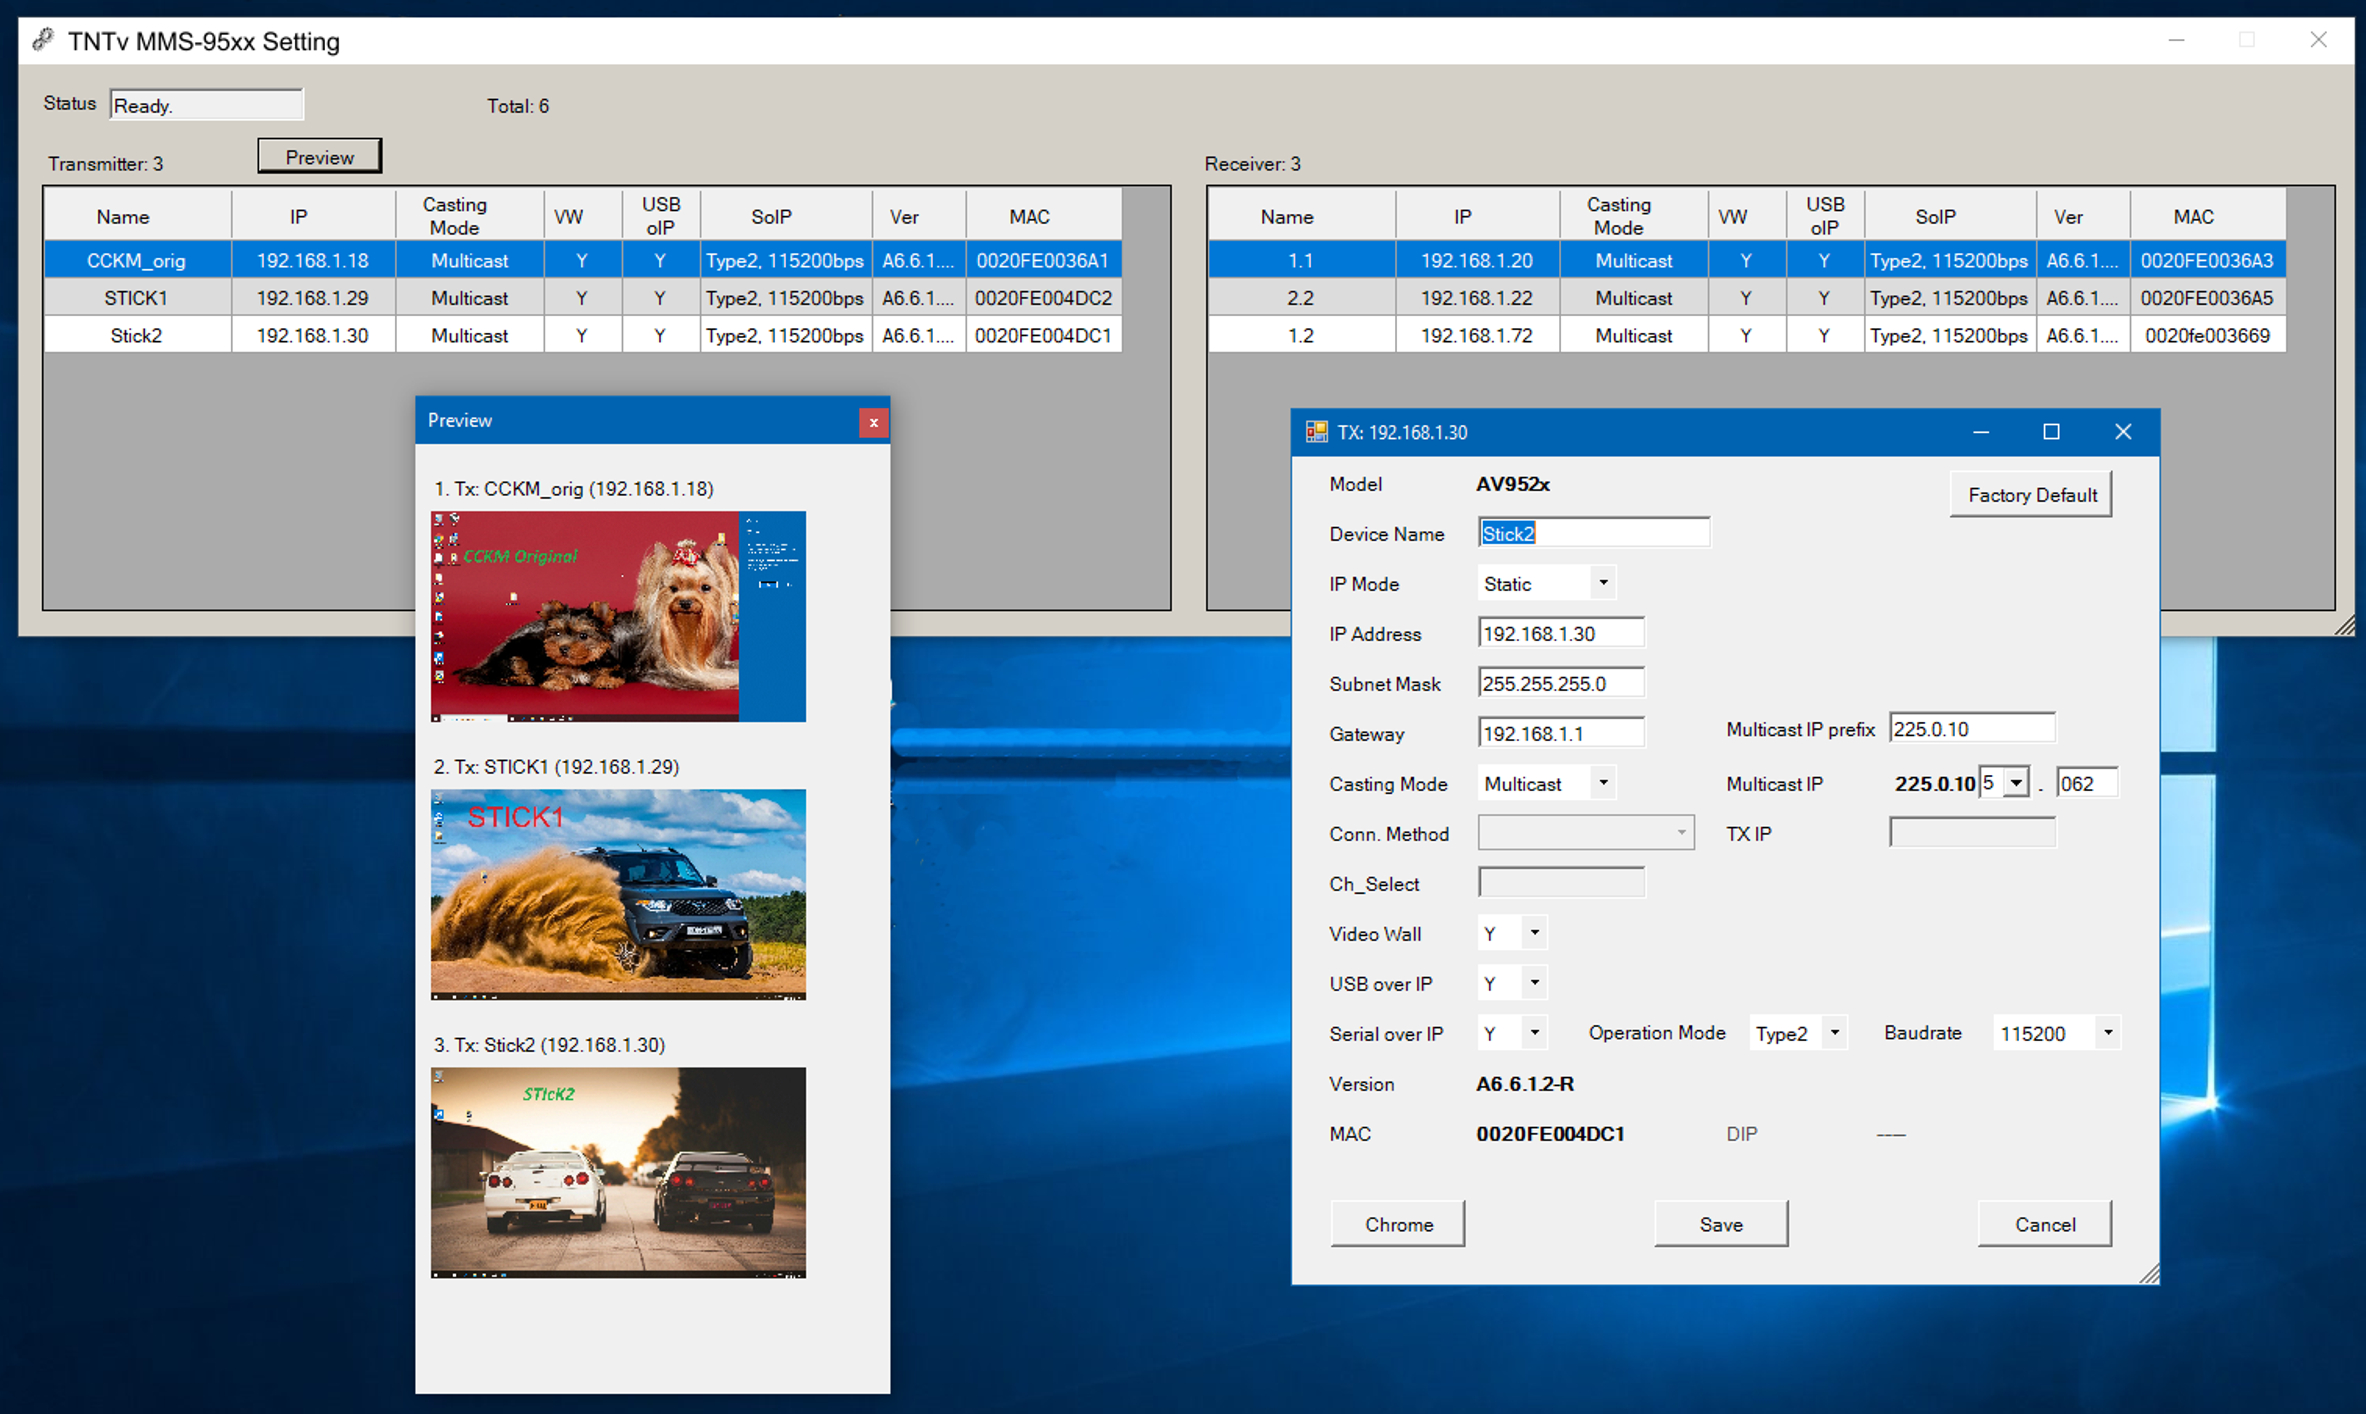This screenshot has height=1414, width=2366.
Task: Maximize the TX 192.168.1.30 dialog
Action: [x=2051, y=432]
